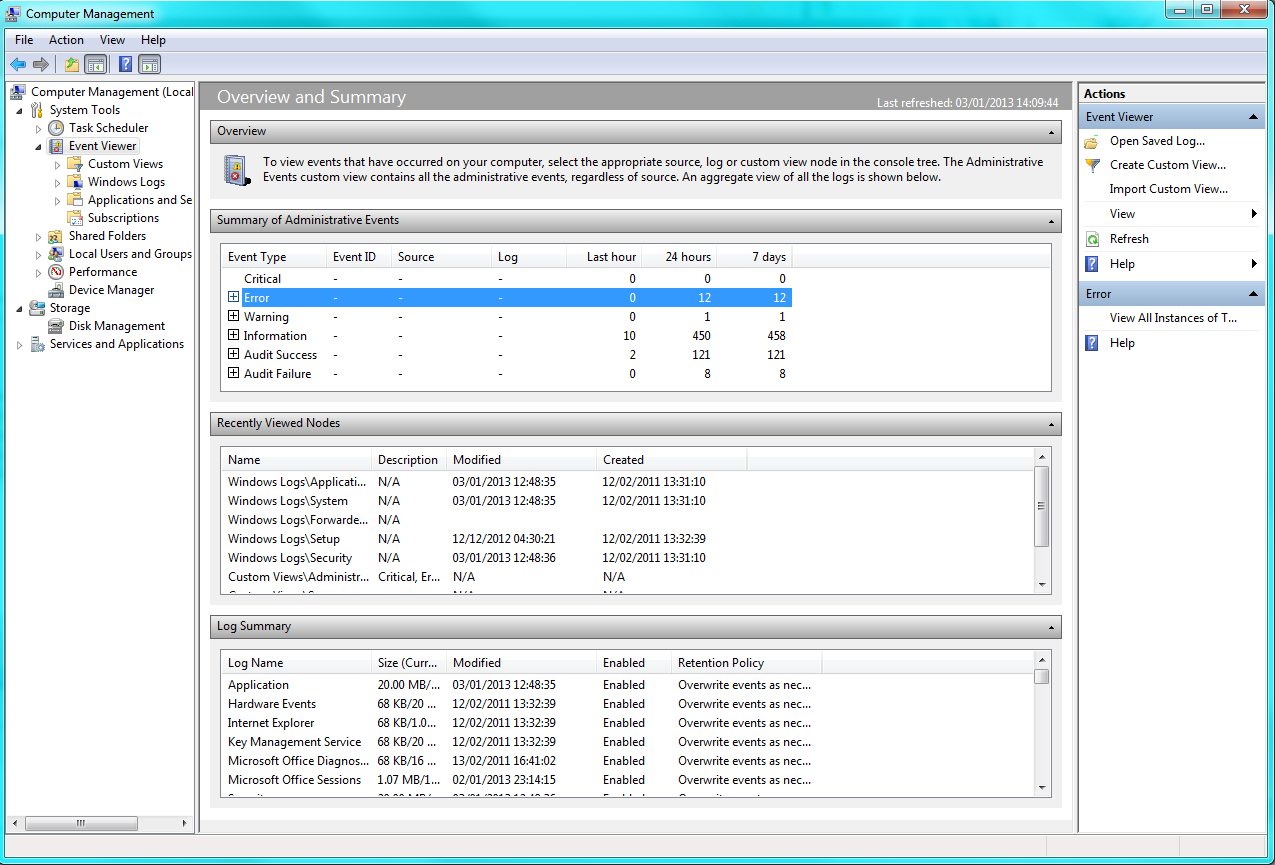The image size is (1275, 865).
Task: Click the Computer Management root node icon
Action: click(18, 92)
